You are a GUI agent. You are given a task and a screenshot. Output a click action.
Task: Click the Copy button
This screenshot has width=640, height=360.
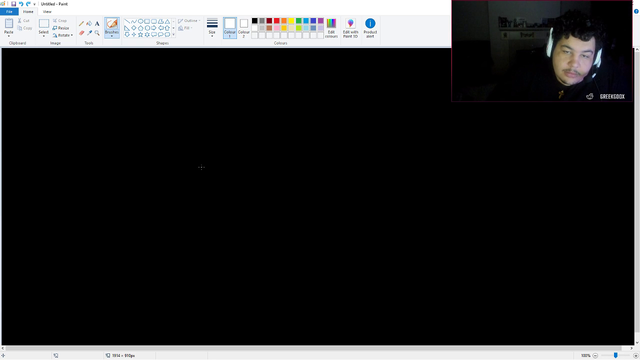[24, 28]
